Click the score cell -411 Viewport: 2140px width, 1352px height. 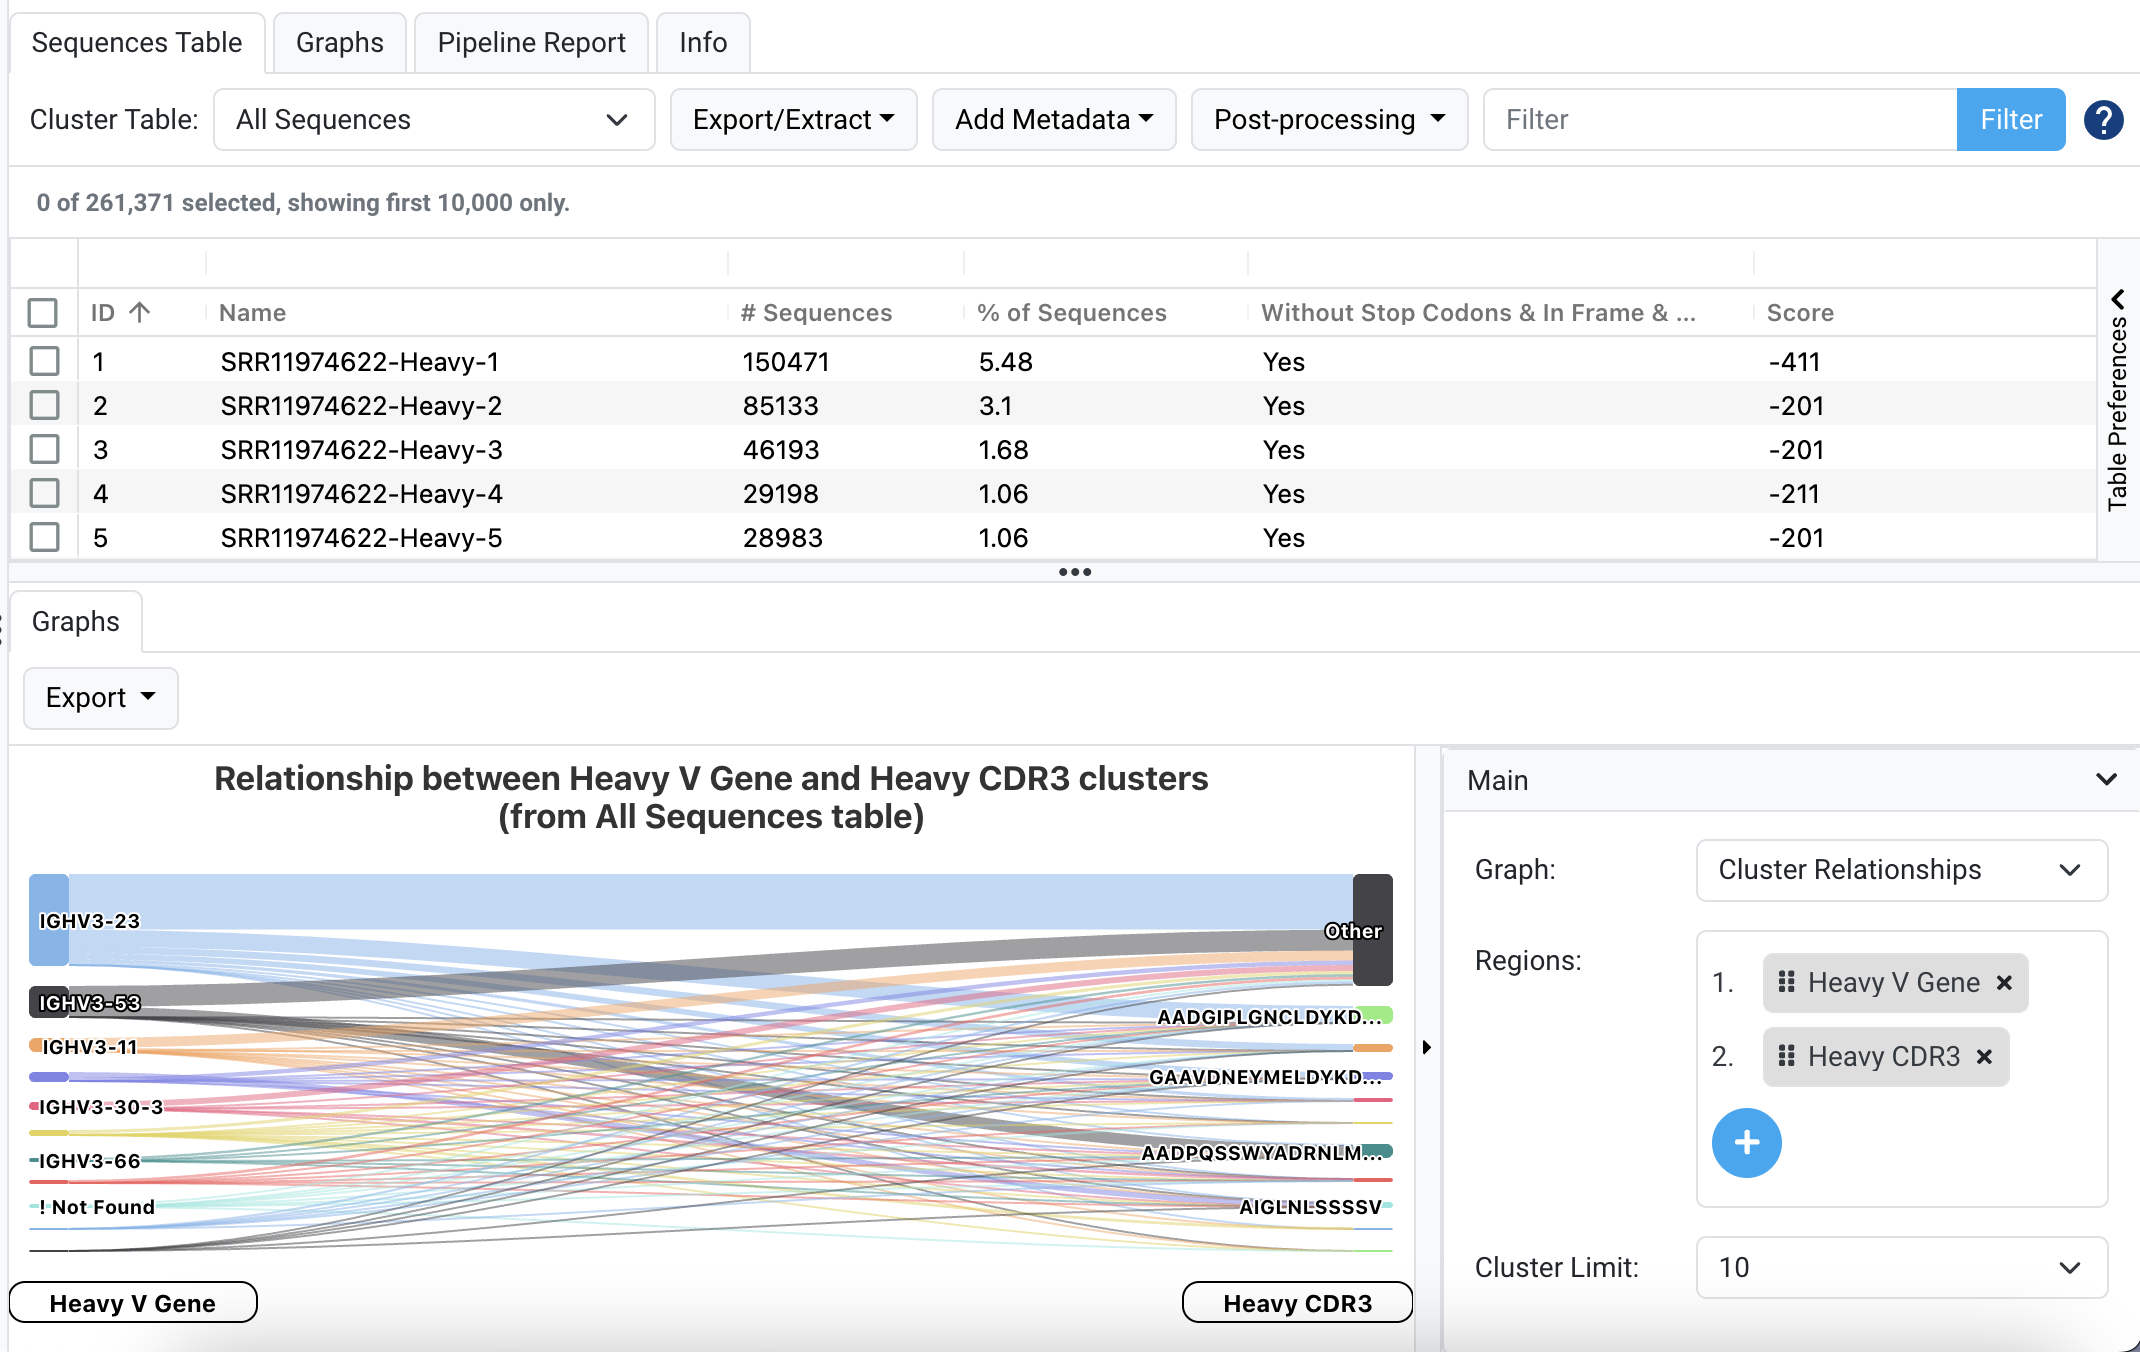[1795, 362]
